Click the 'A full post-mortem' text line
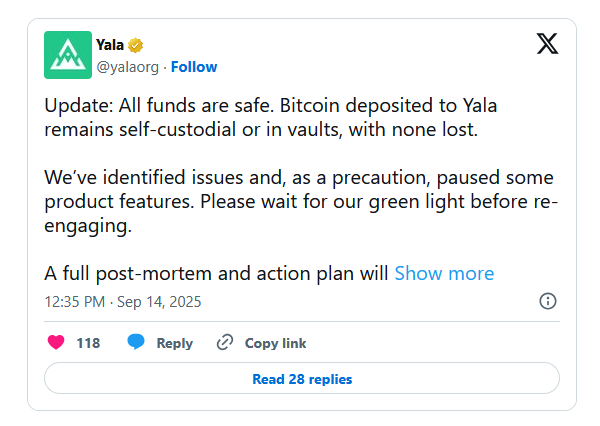The image size is (600, 426). point(216,273)
